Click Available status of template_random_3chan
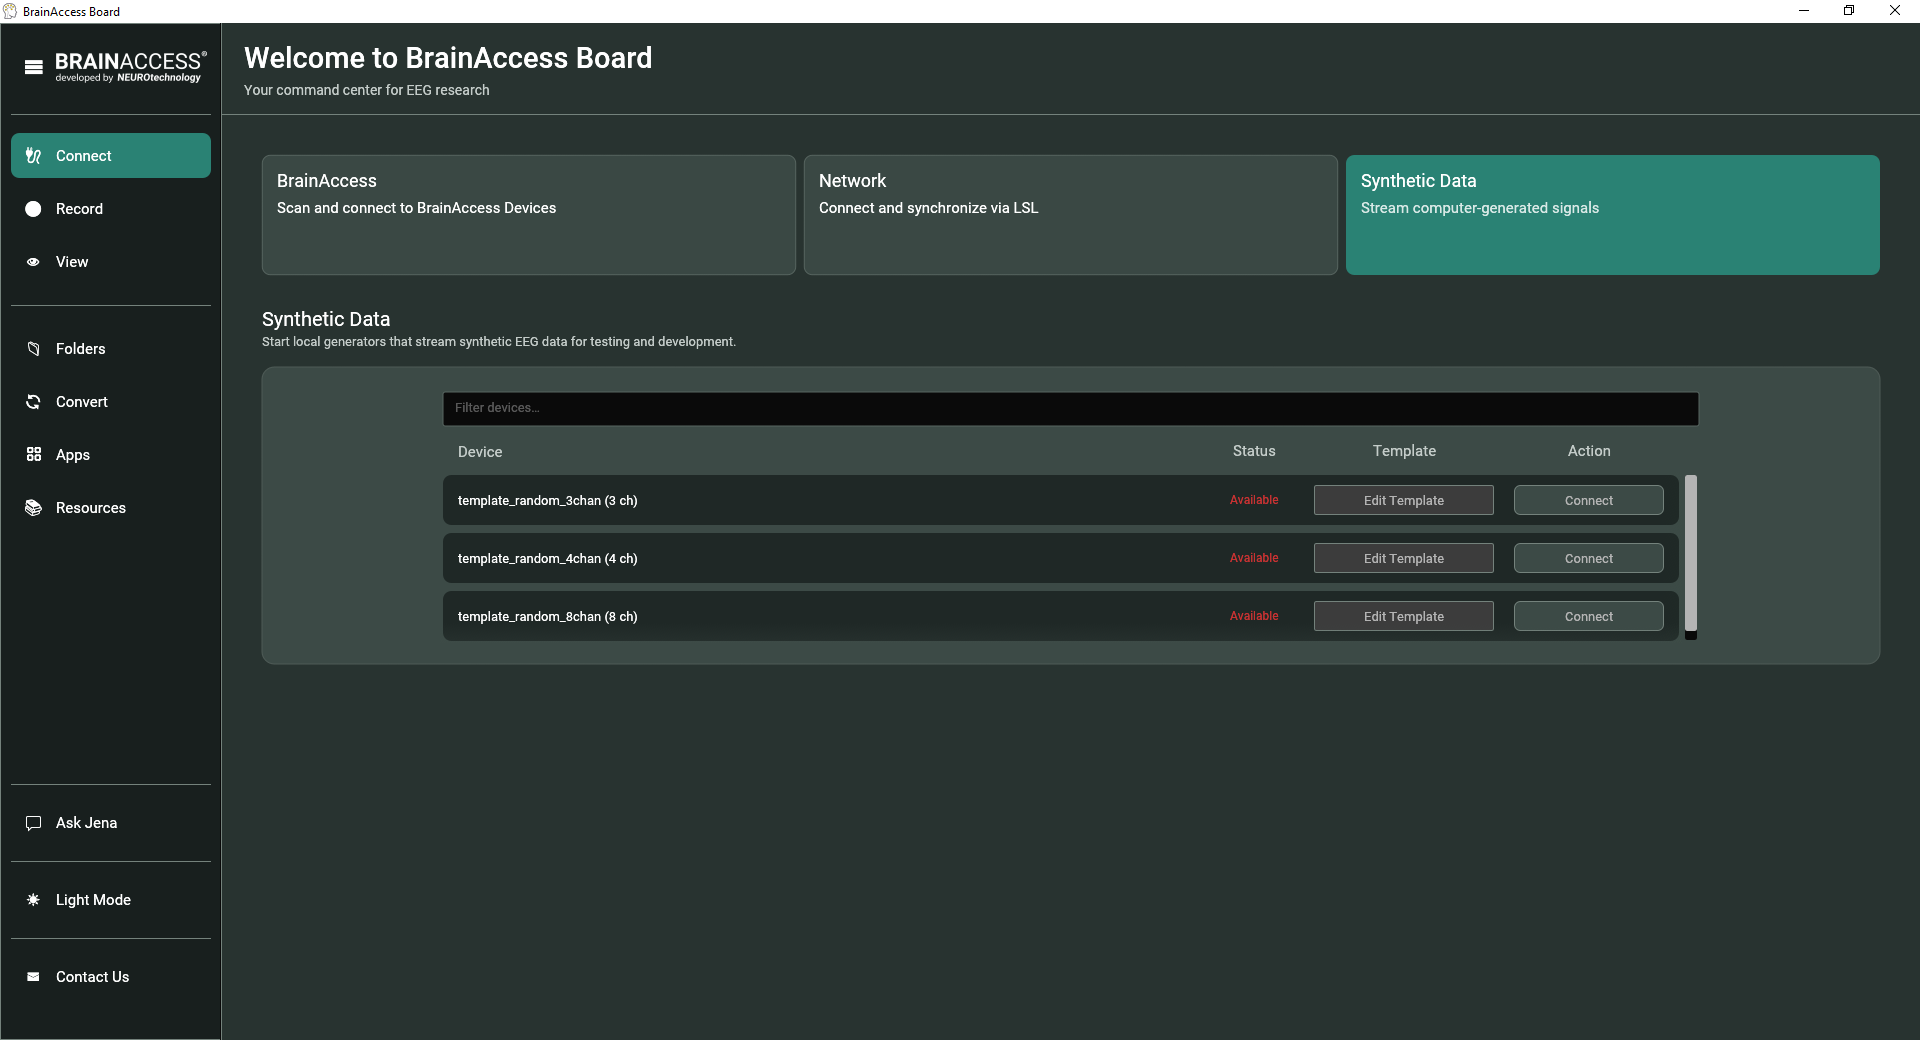 (x=1254, y=500)
